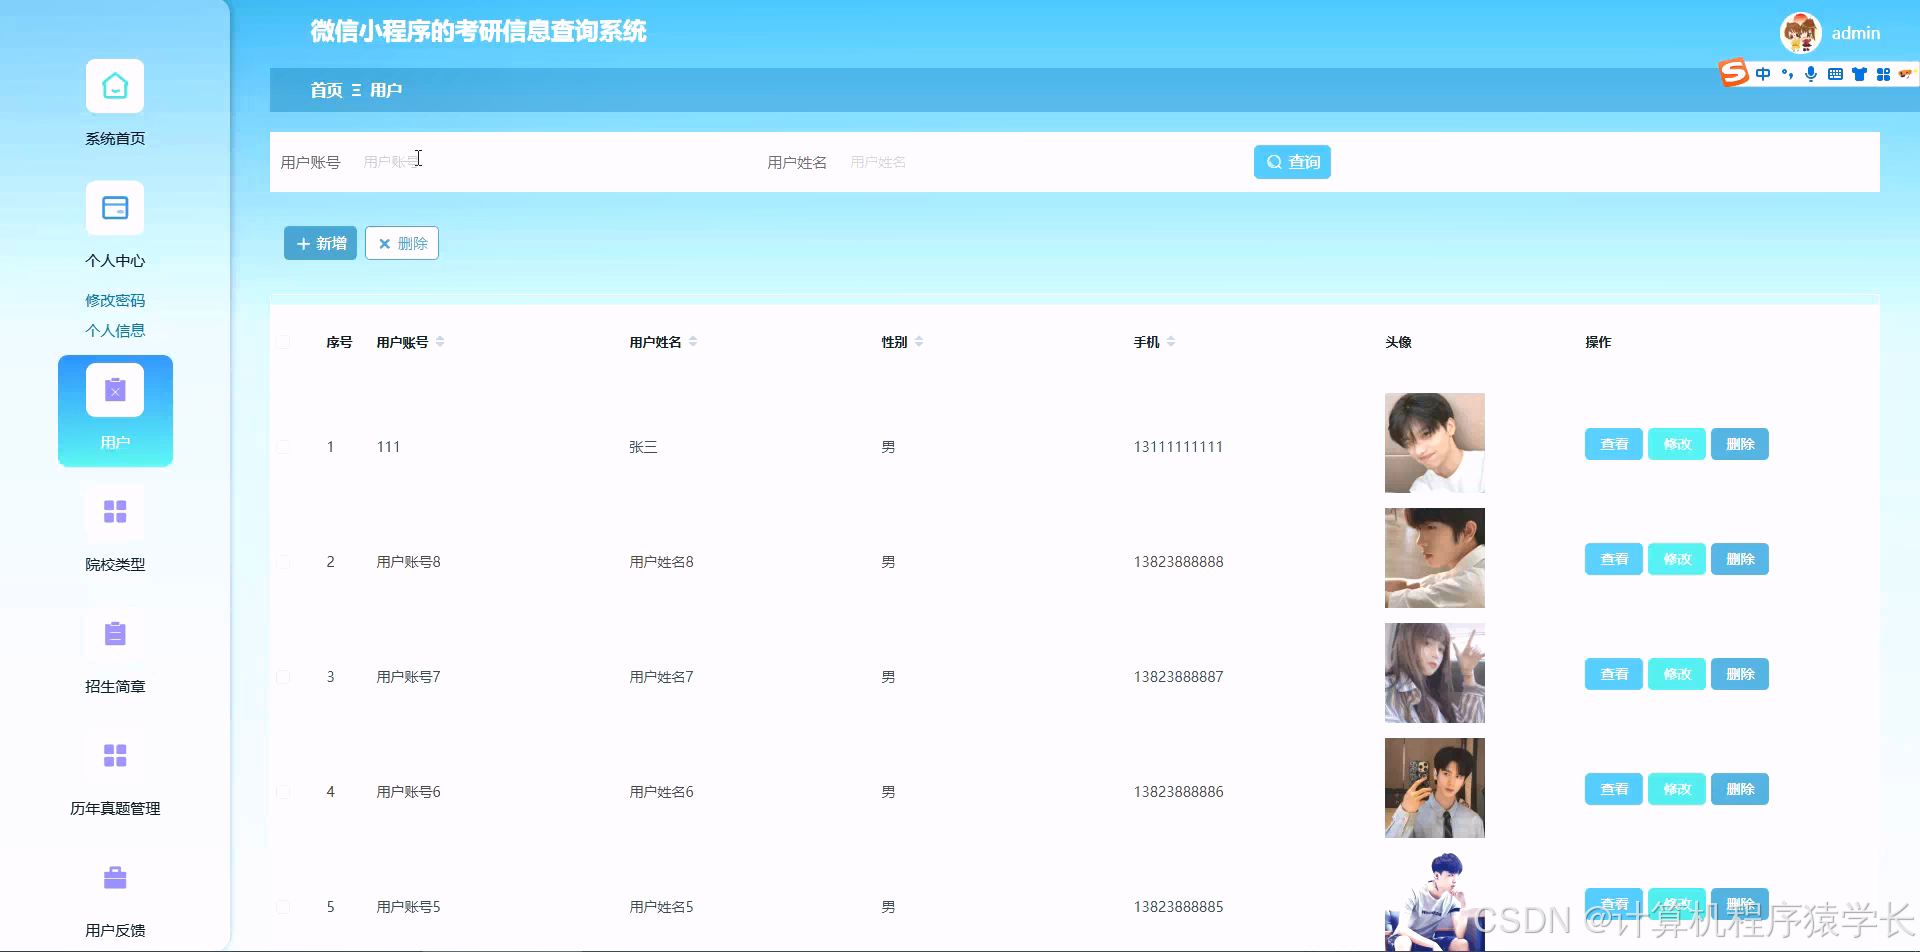Open 用户反馈 via its briefcase icon
The width and height of the screenshot is (1920, 952).
(x=114, y=877)
